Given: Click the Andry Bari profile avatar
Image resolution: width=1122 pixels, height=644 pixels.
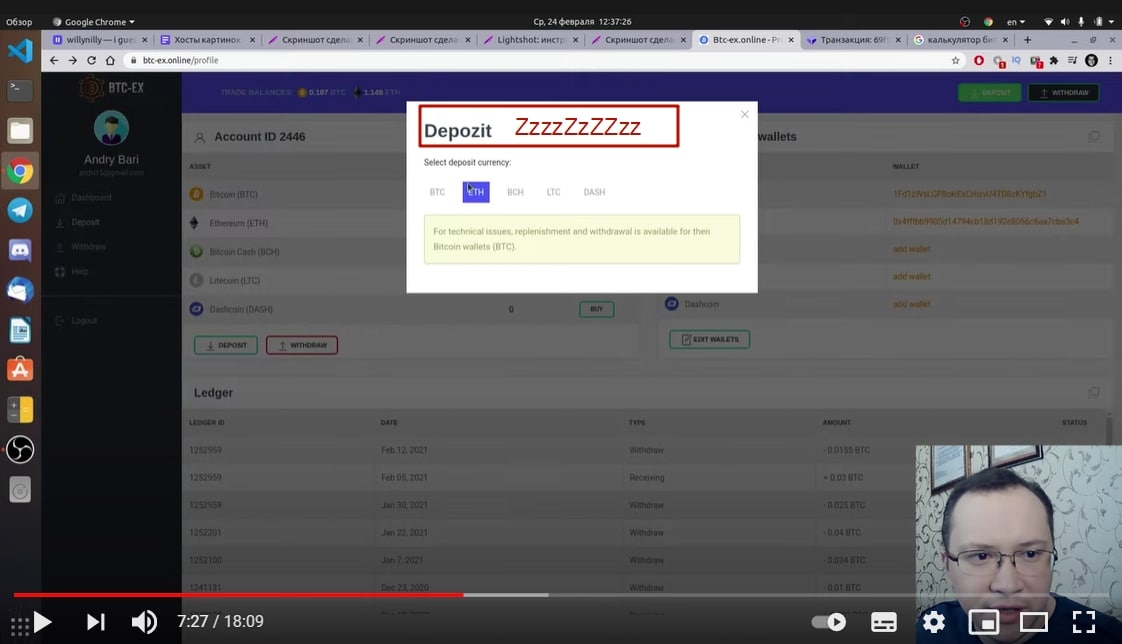Looking at the screenshot, I should (x=111, y=128).
